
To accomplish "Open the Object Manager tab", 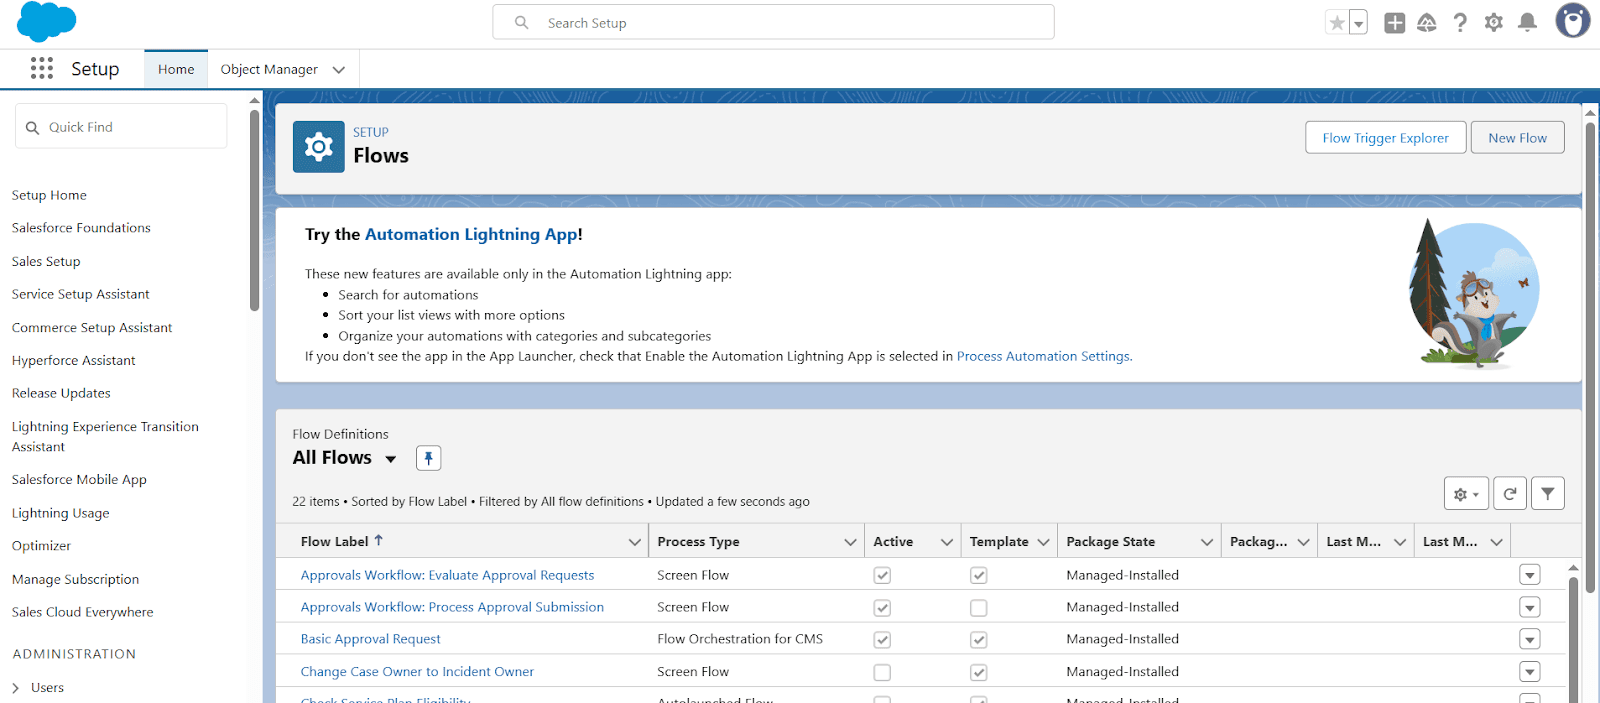I will [269, 69].
